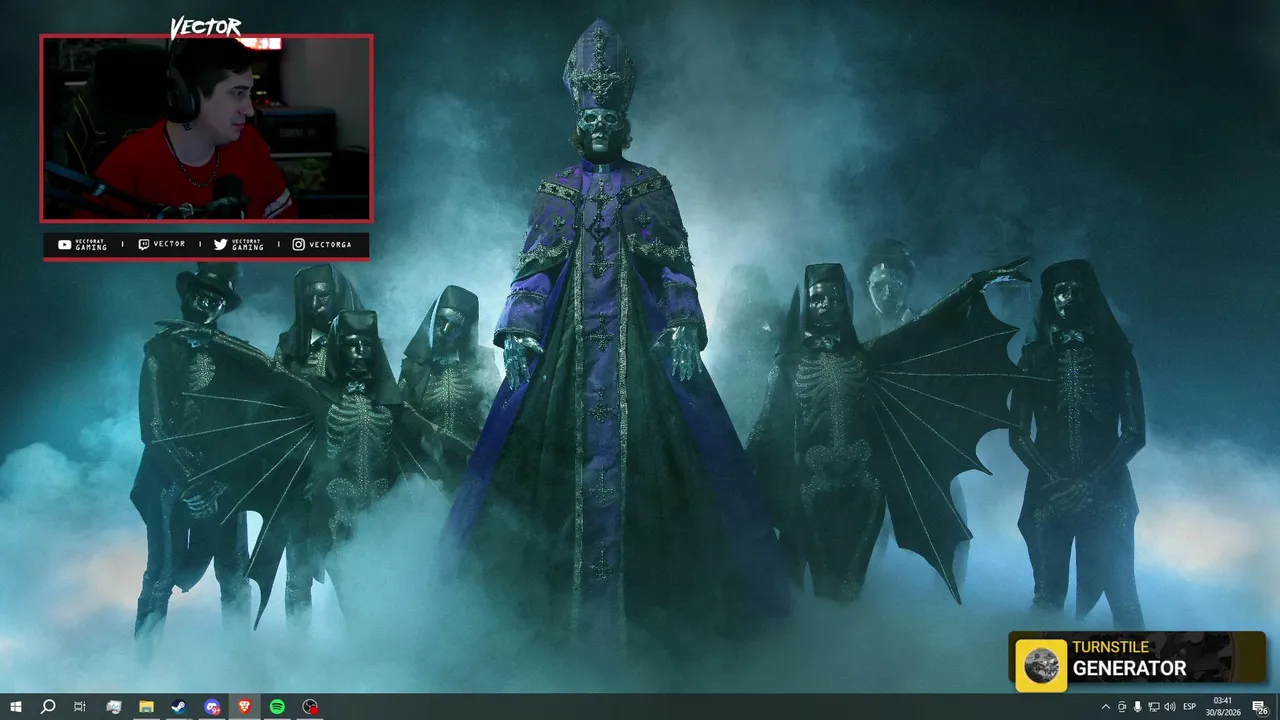Open the clock showing 03:41
The height and width of the screenshot is (720, 1280).
click(x=1222, y=707)
